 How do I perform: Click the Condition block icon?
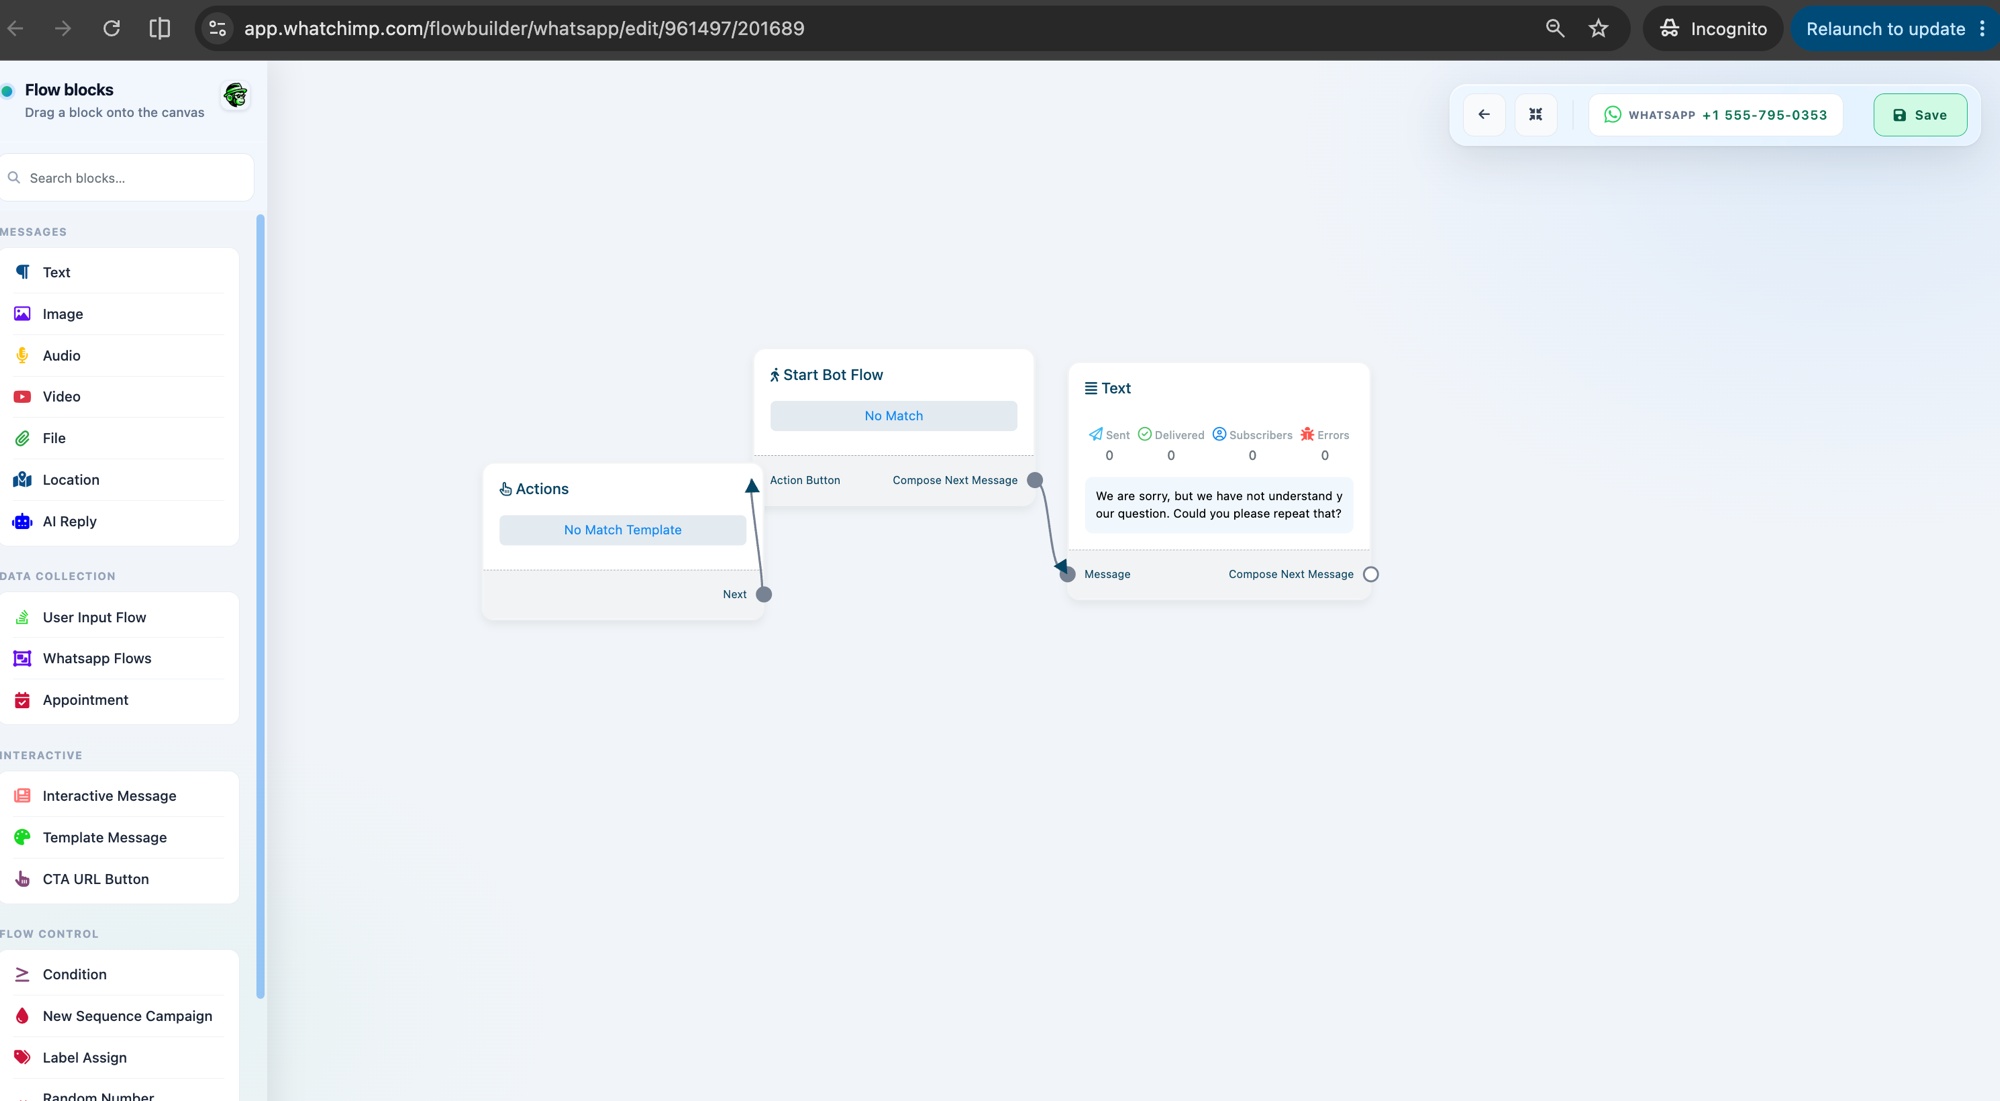[22, 974]
